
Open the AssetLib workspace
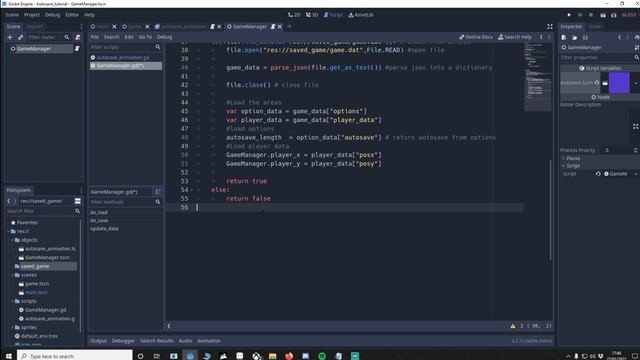click(361, 15)
